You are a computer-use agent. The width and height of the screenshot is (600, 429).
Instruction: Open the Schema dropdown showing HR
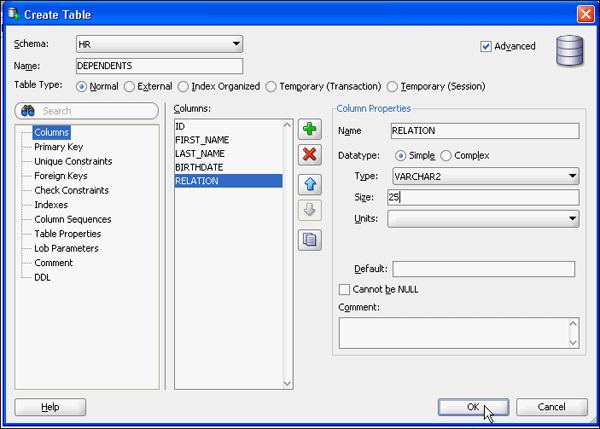point(159,44)
